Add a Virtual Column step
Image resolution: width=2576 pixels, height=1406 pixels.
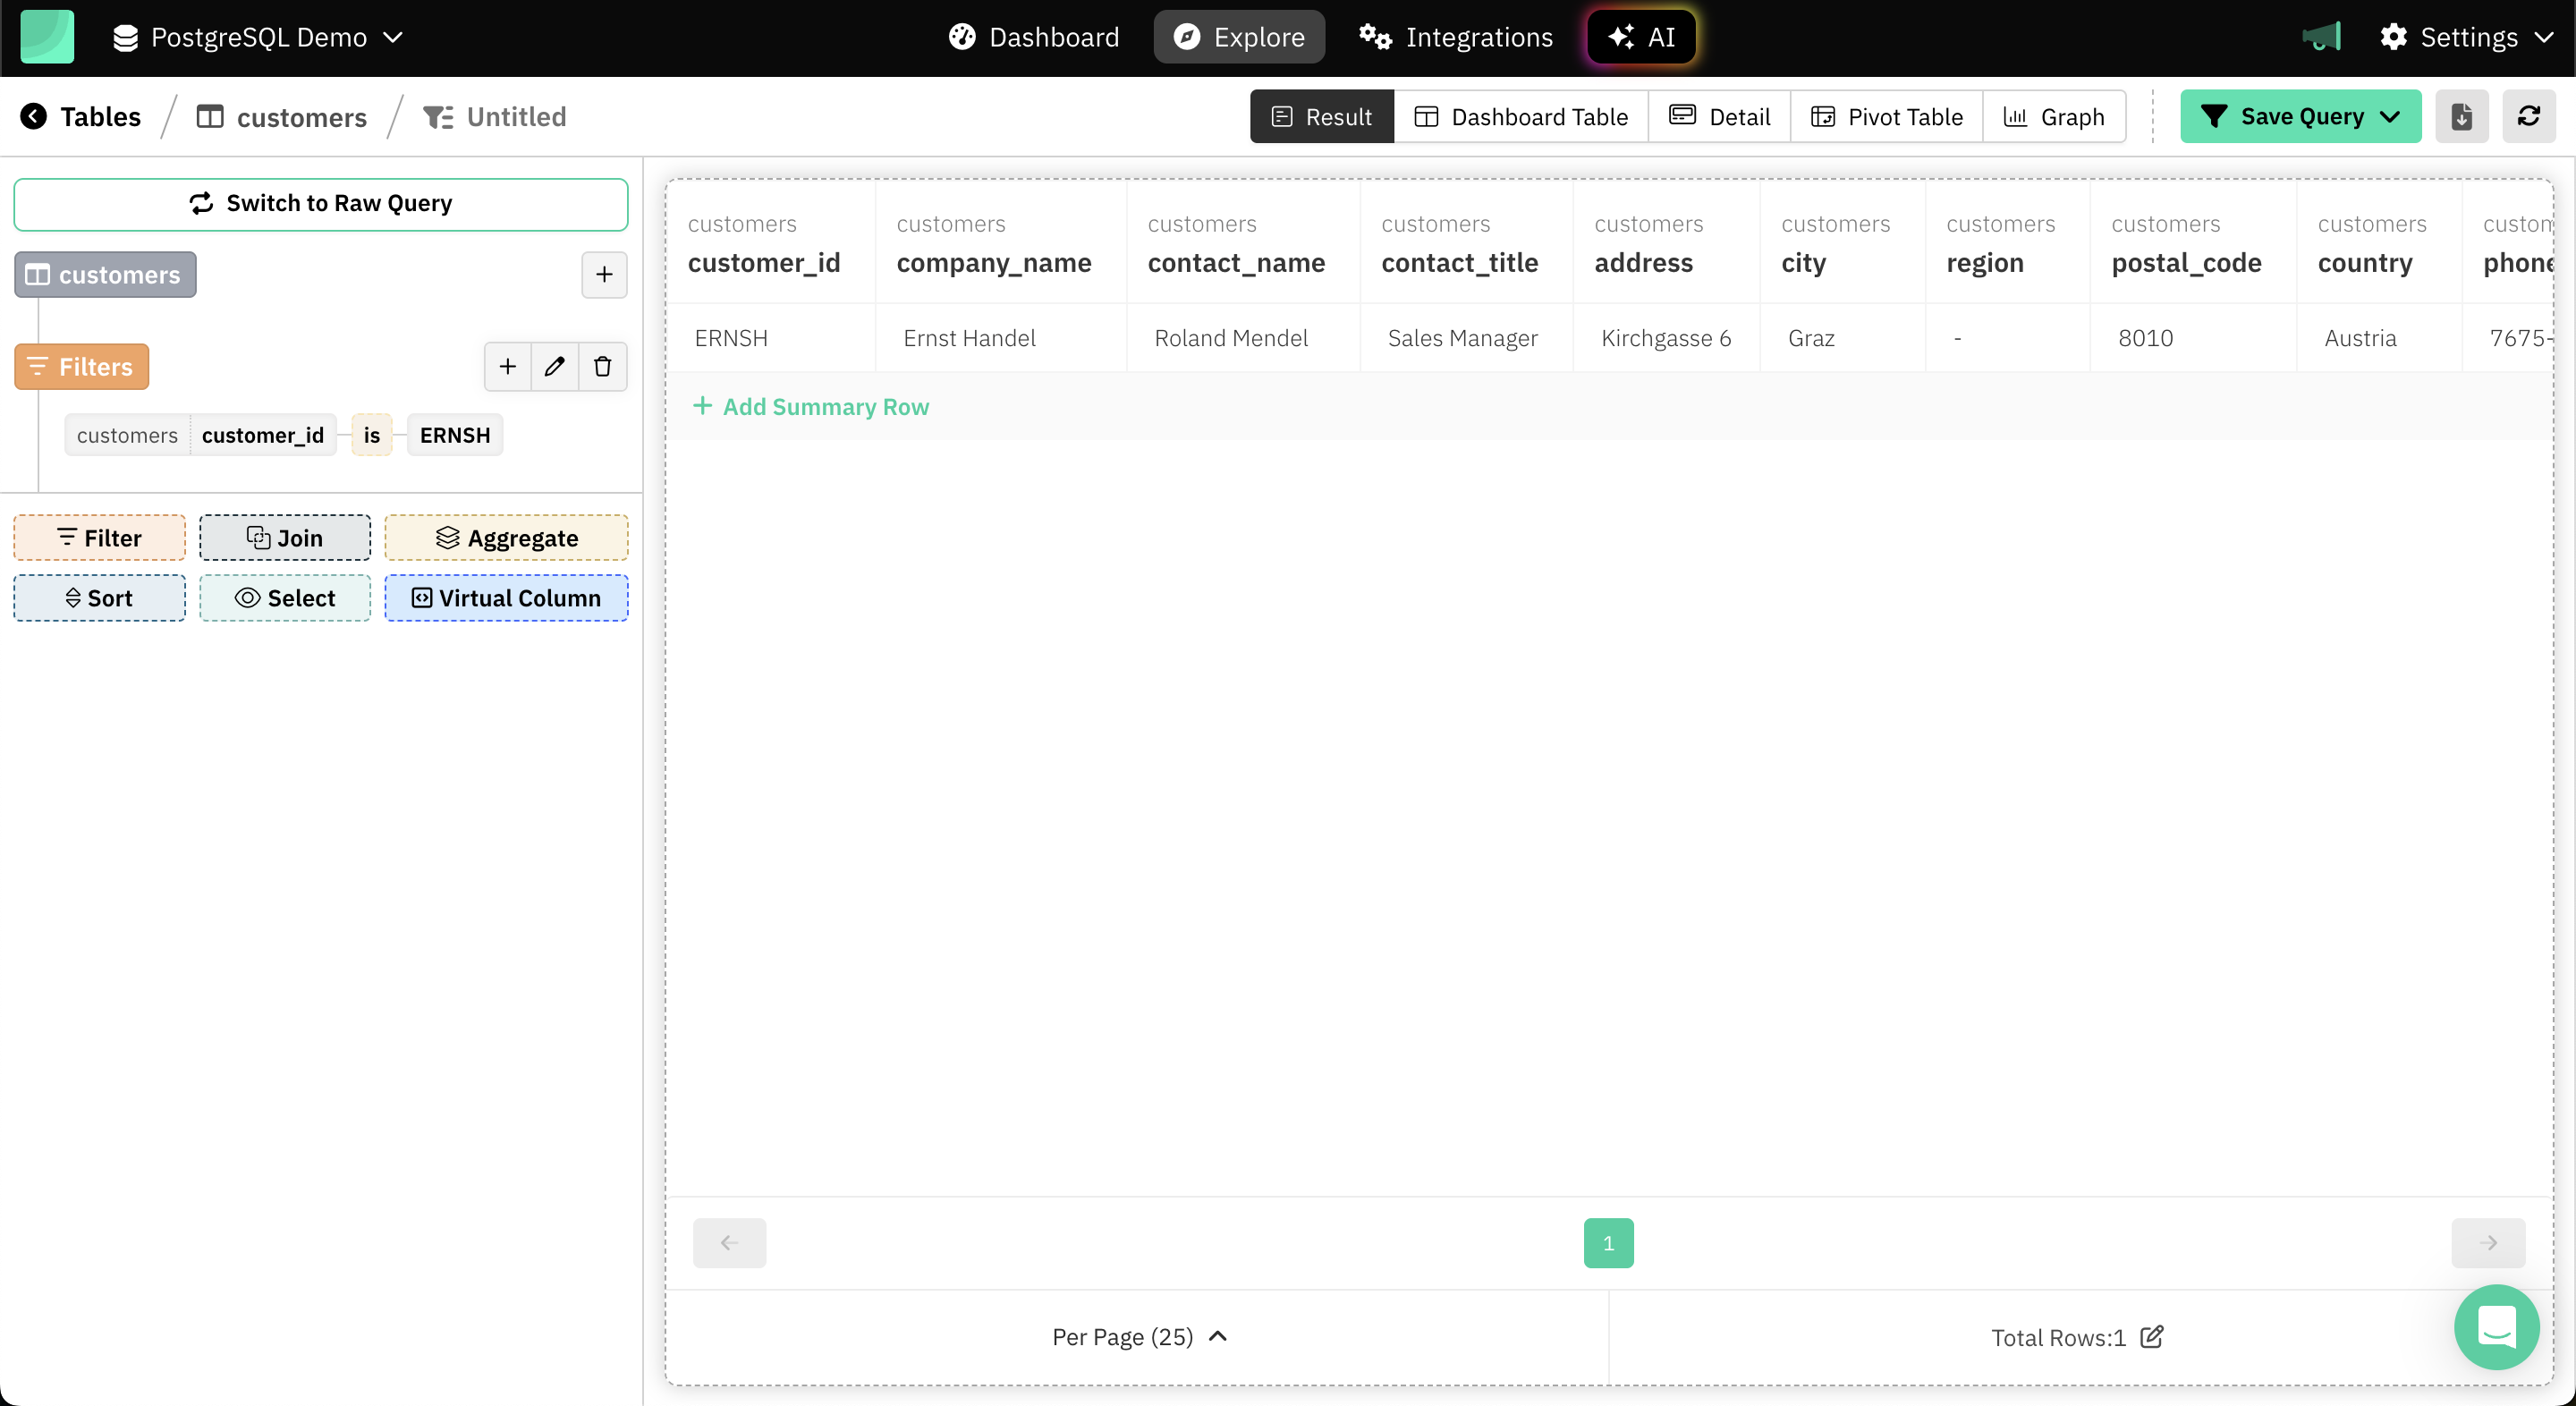pos(507,598)
